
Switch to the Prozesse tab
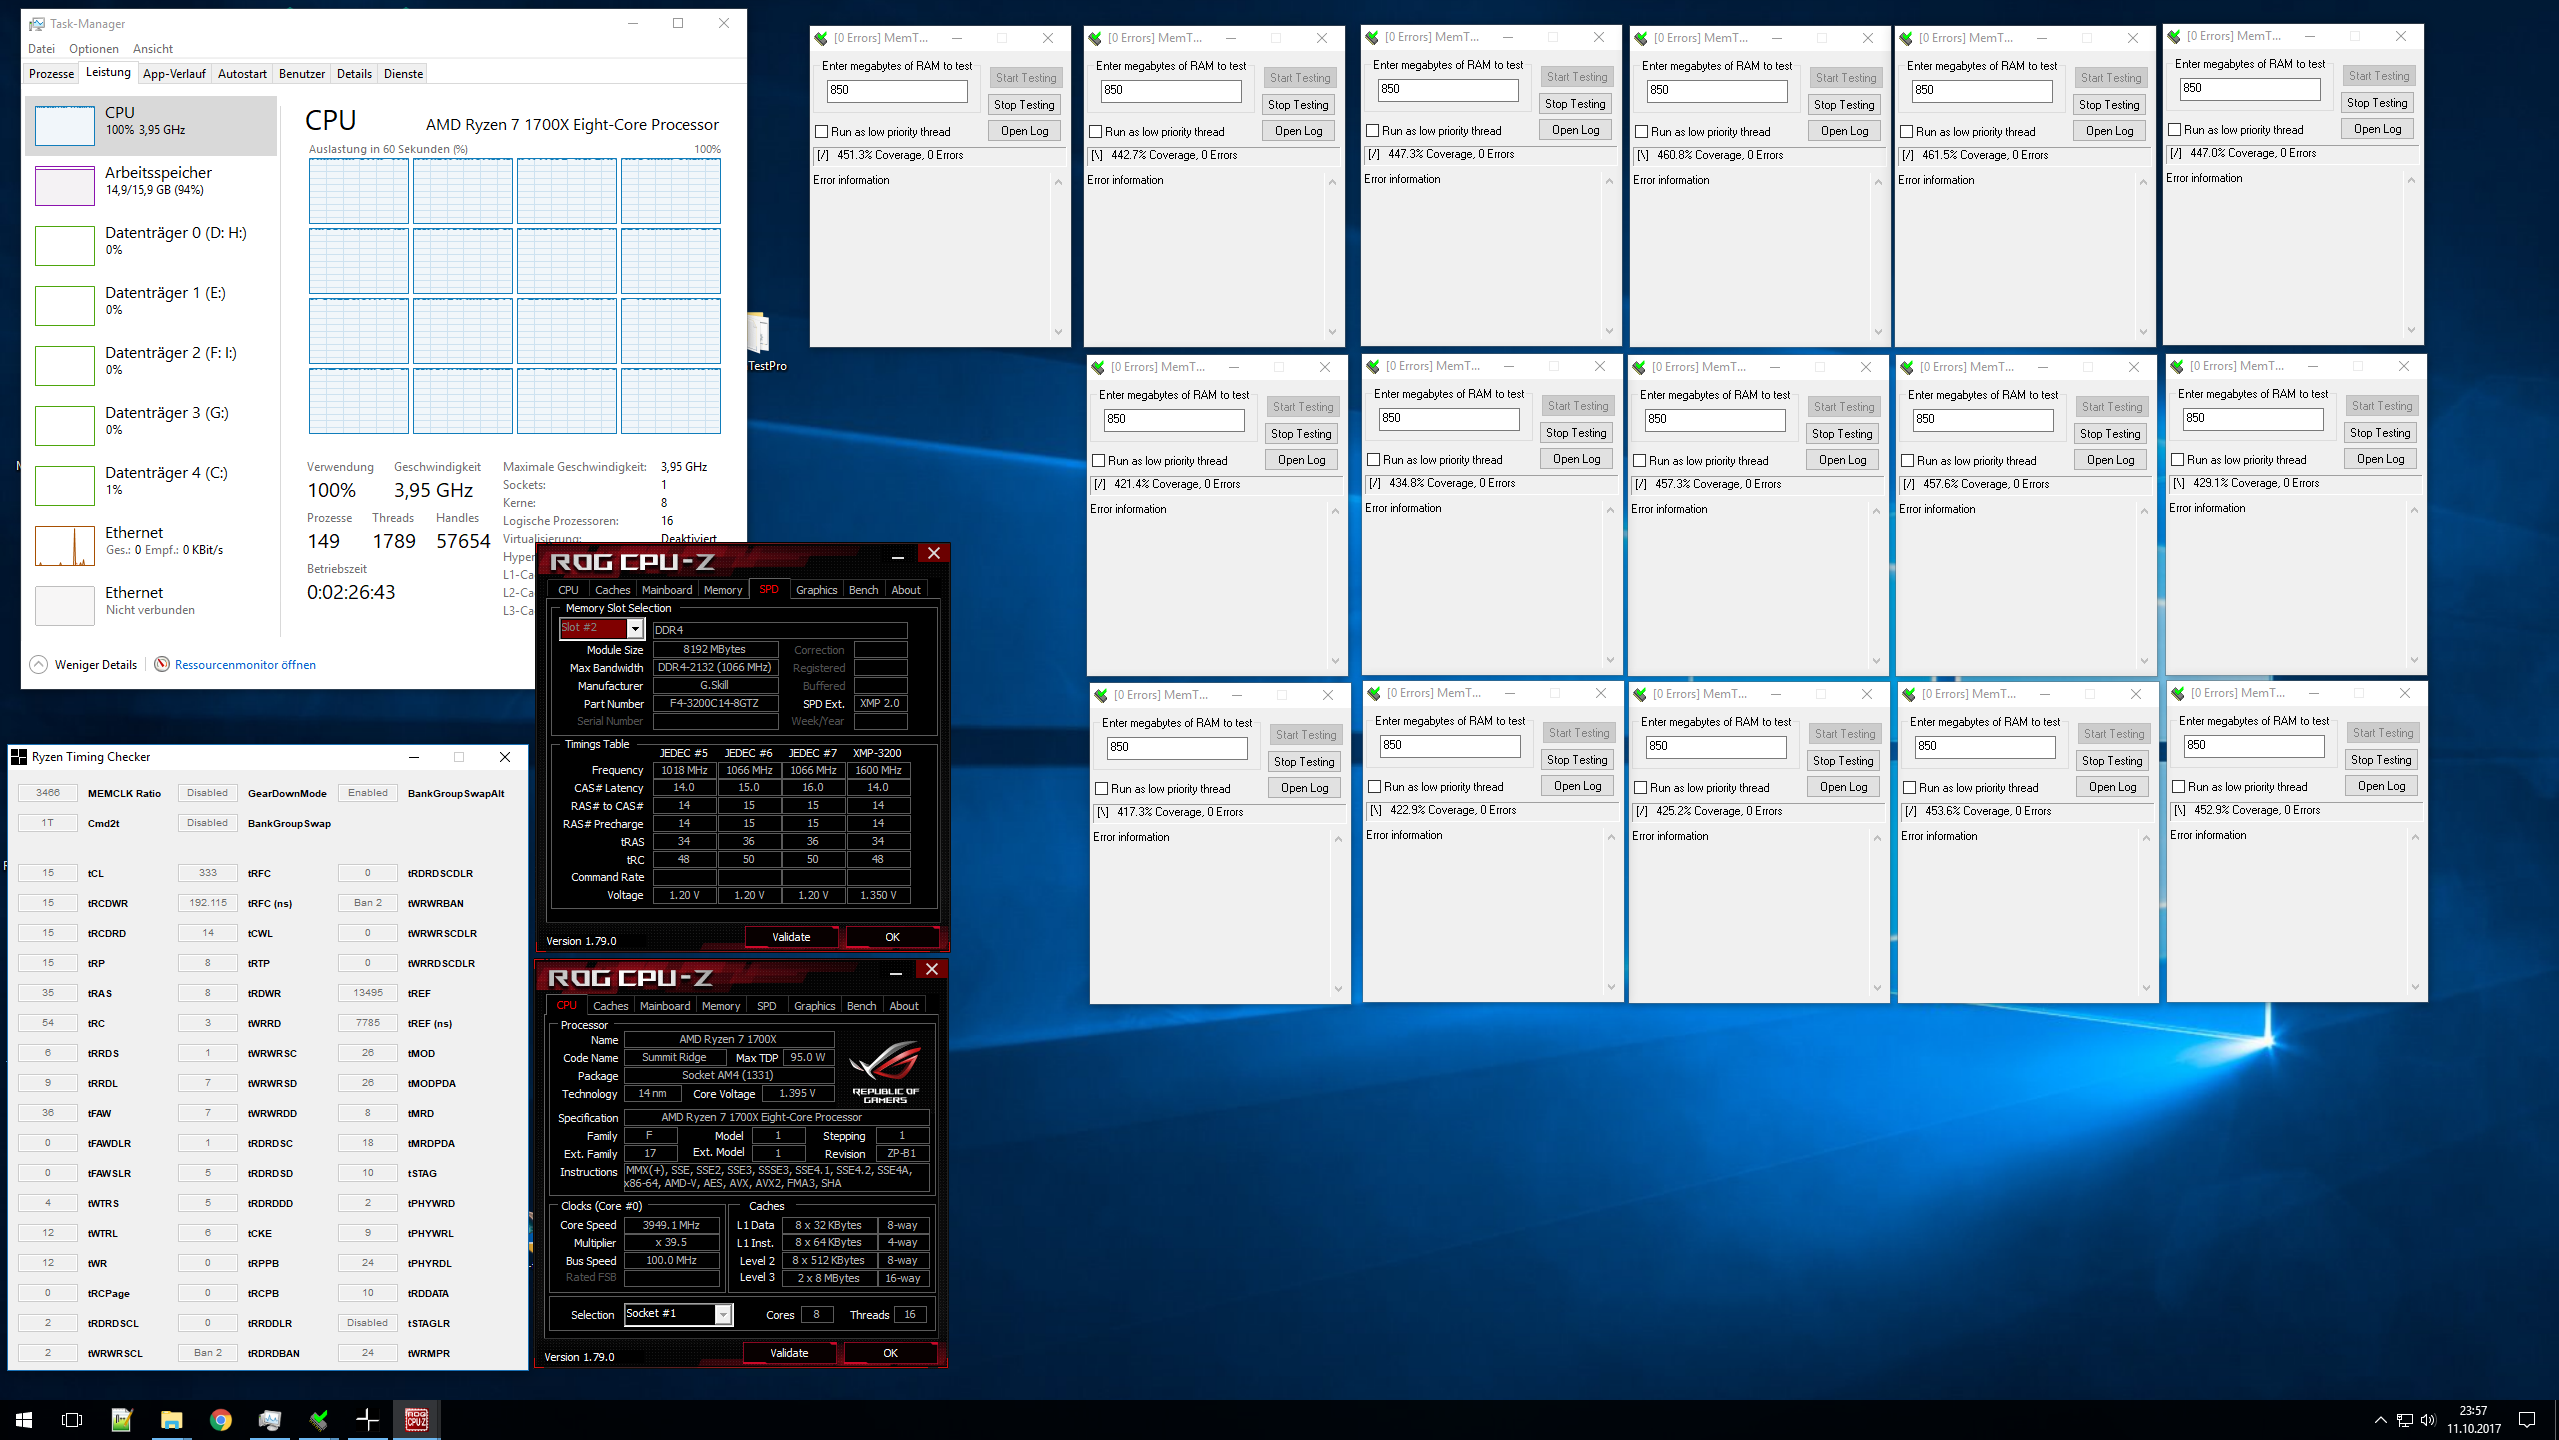51,74
